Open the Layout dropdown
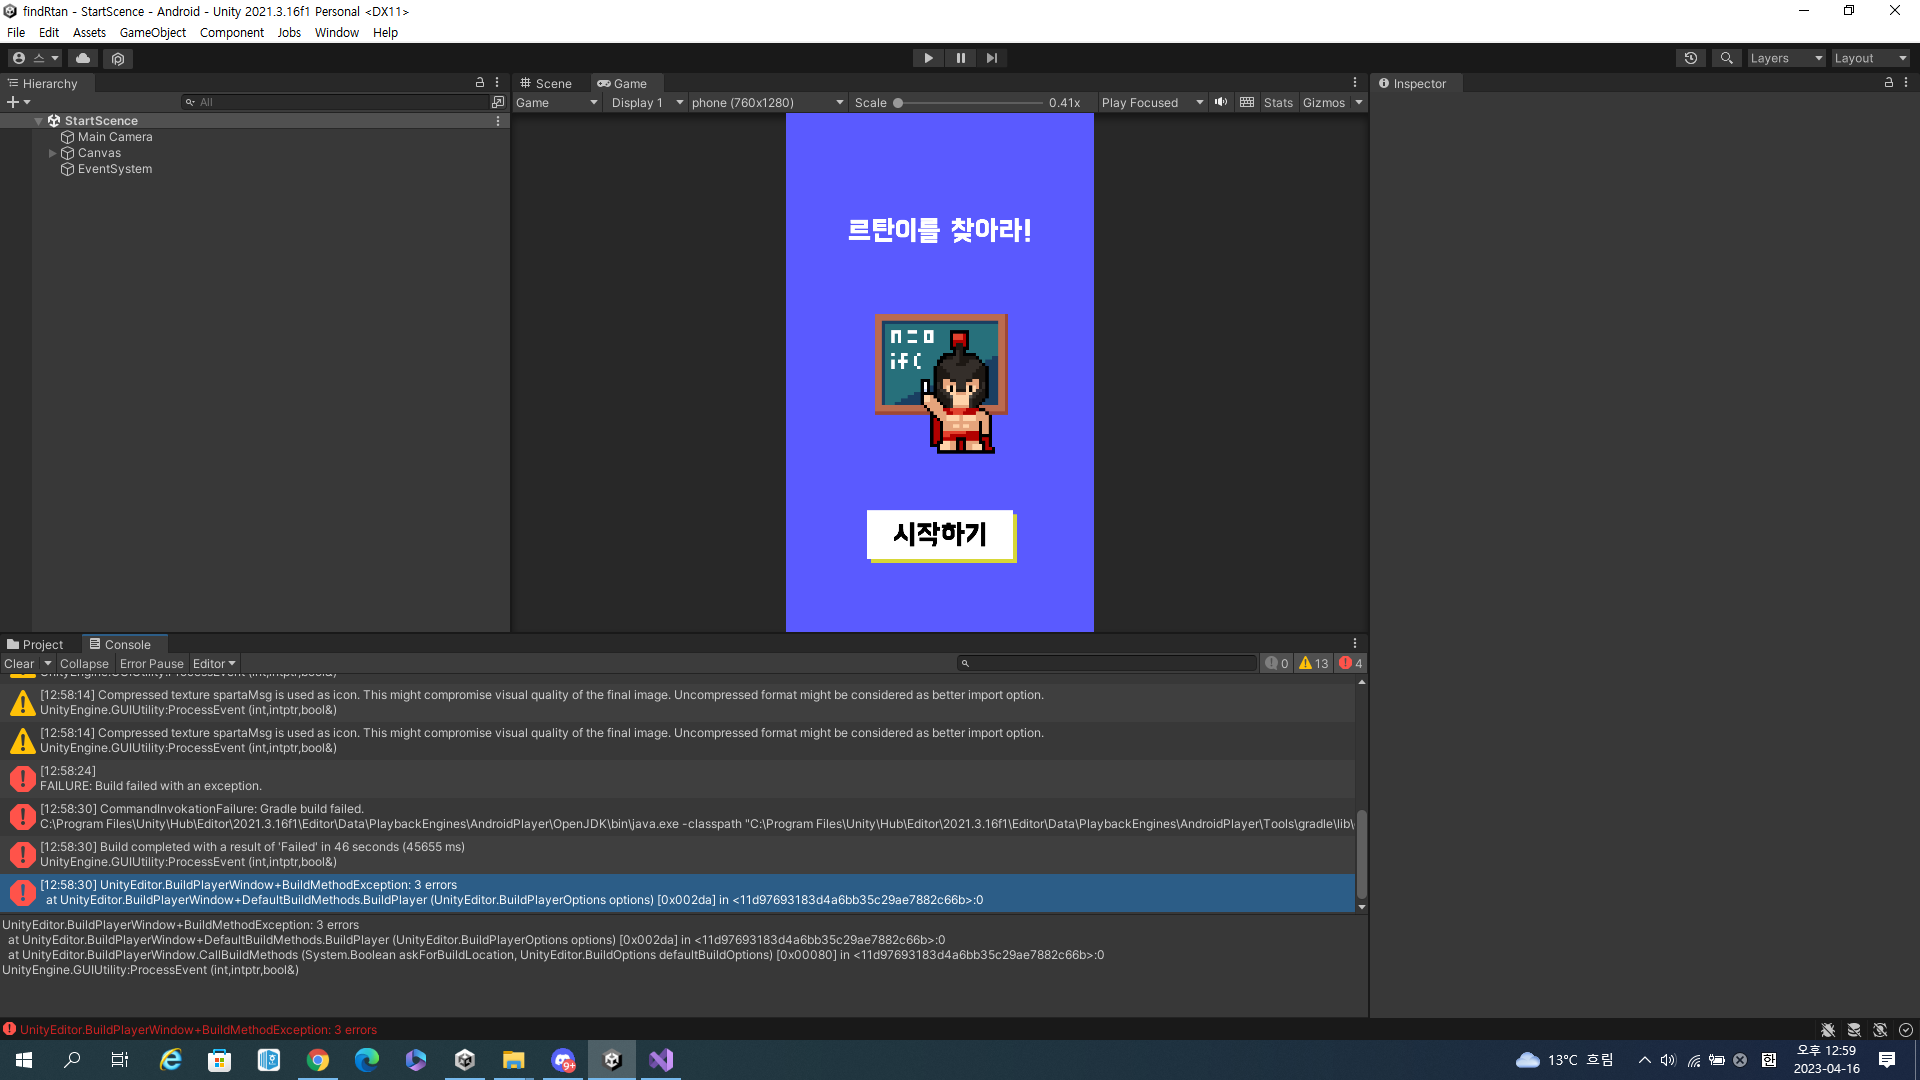1920x1080 pixels. [1871, 58]
